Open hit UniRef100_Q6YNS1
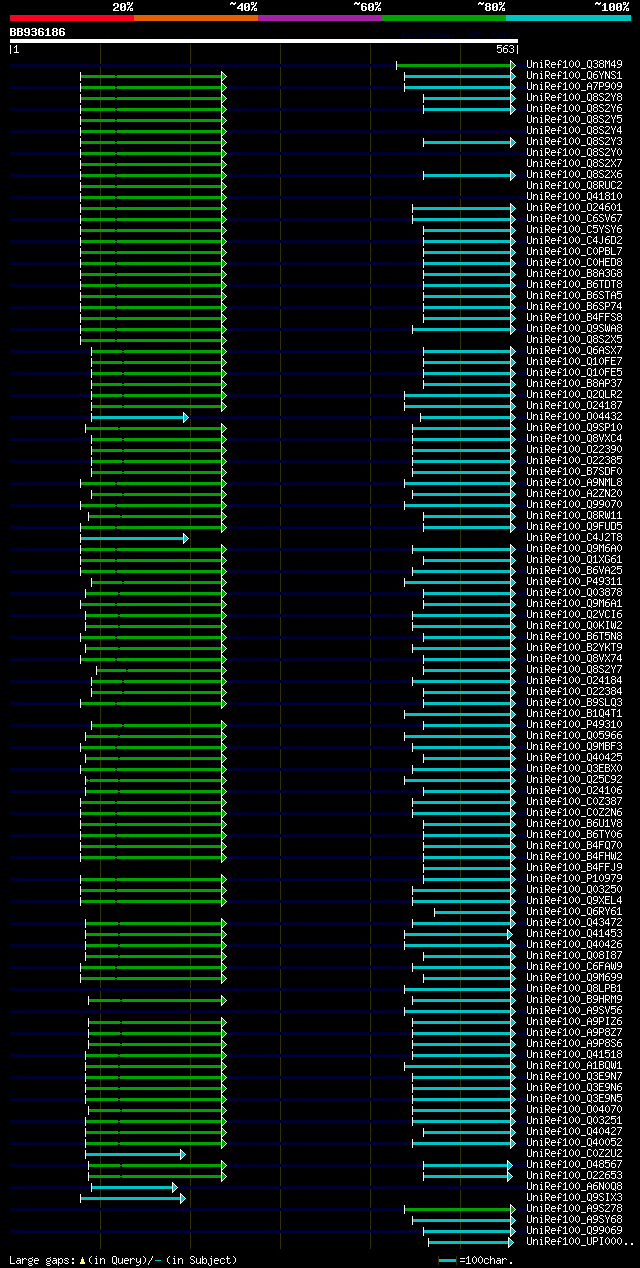The image size is (640, 1268). [x=576, y=76]
